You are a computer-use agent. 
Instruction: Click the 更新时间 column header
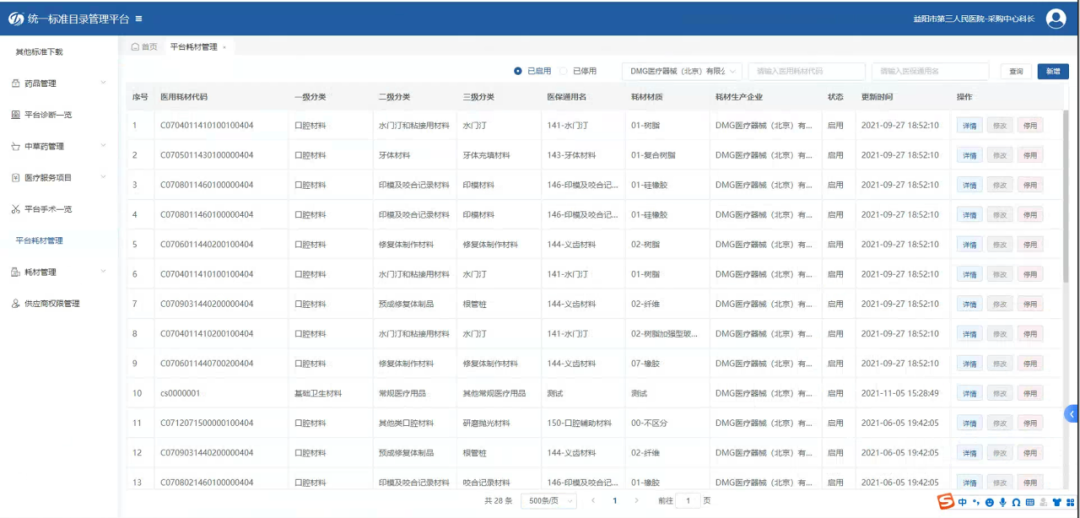878,97
